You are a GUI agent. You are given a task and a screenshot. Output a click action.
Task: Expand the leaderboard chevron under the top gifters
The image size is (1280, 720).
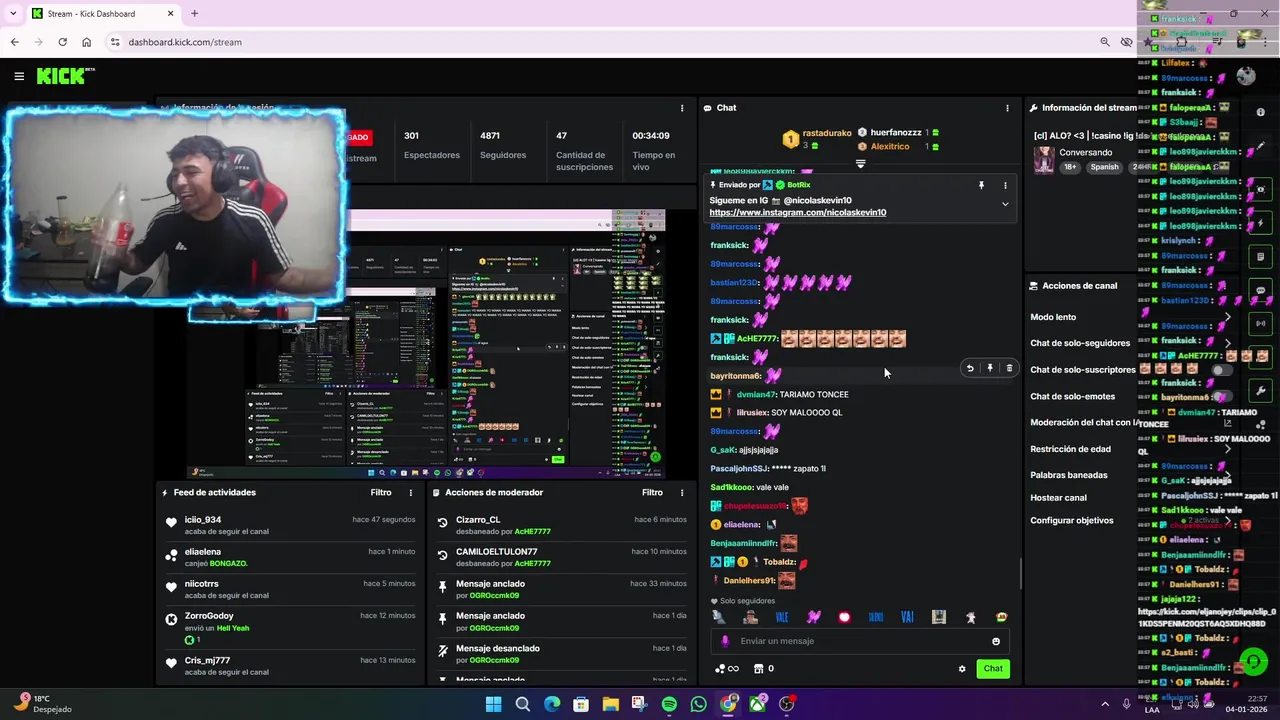pos(860,163)
